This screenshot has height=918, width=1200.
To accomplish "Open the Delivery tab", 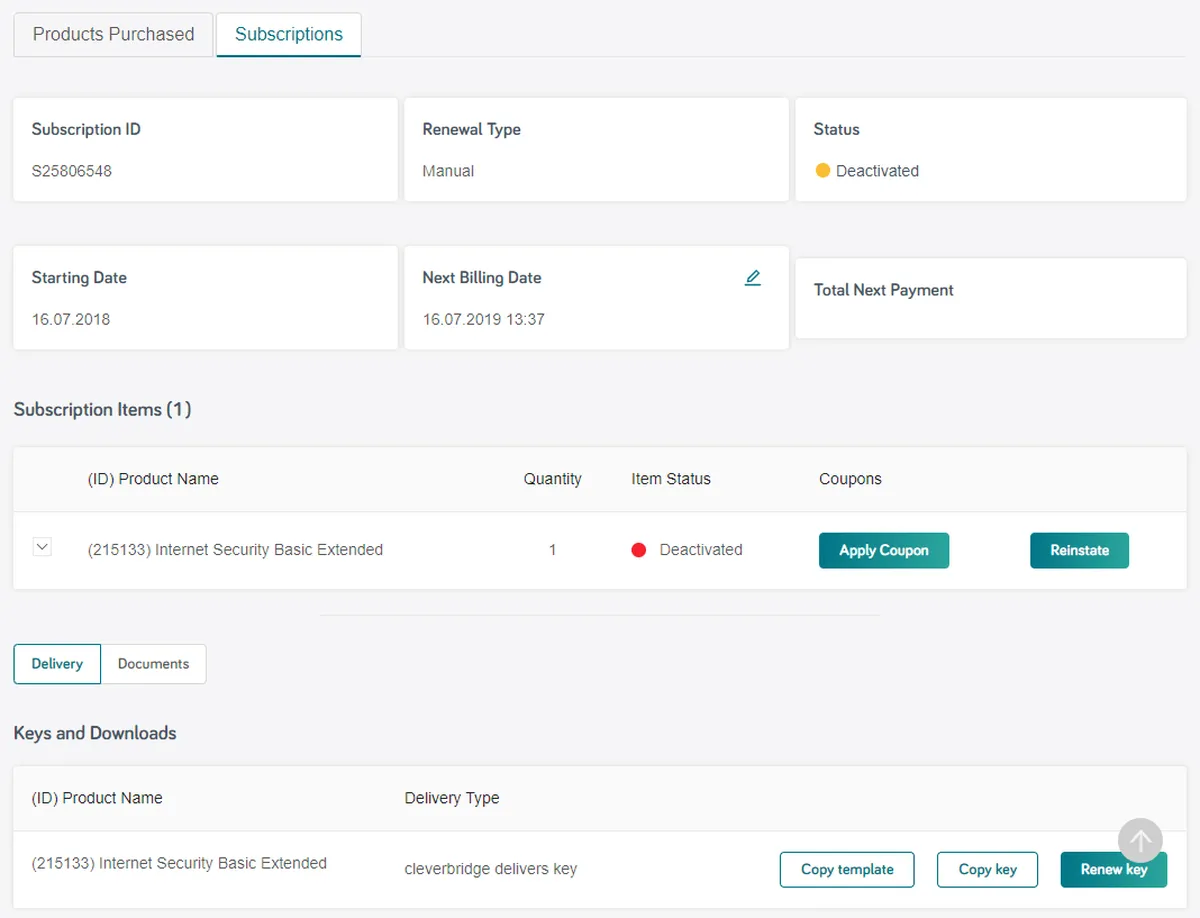I will pyautogui.click(x=57, y=664).
